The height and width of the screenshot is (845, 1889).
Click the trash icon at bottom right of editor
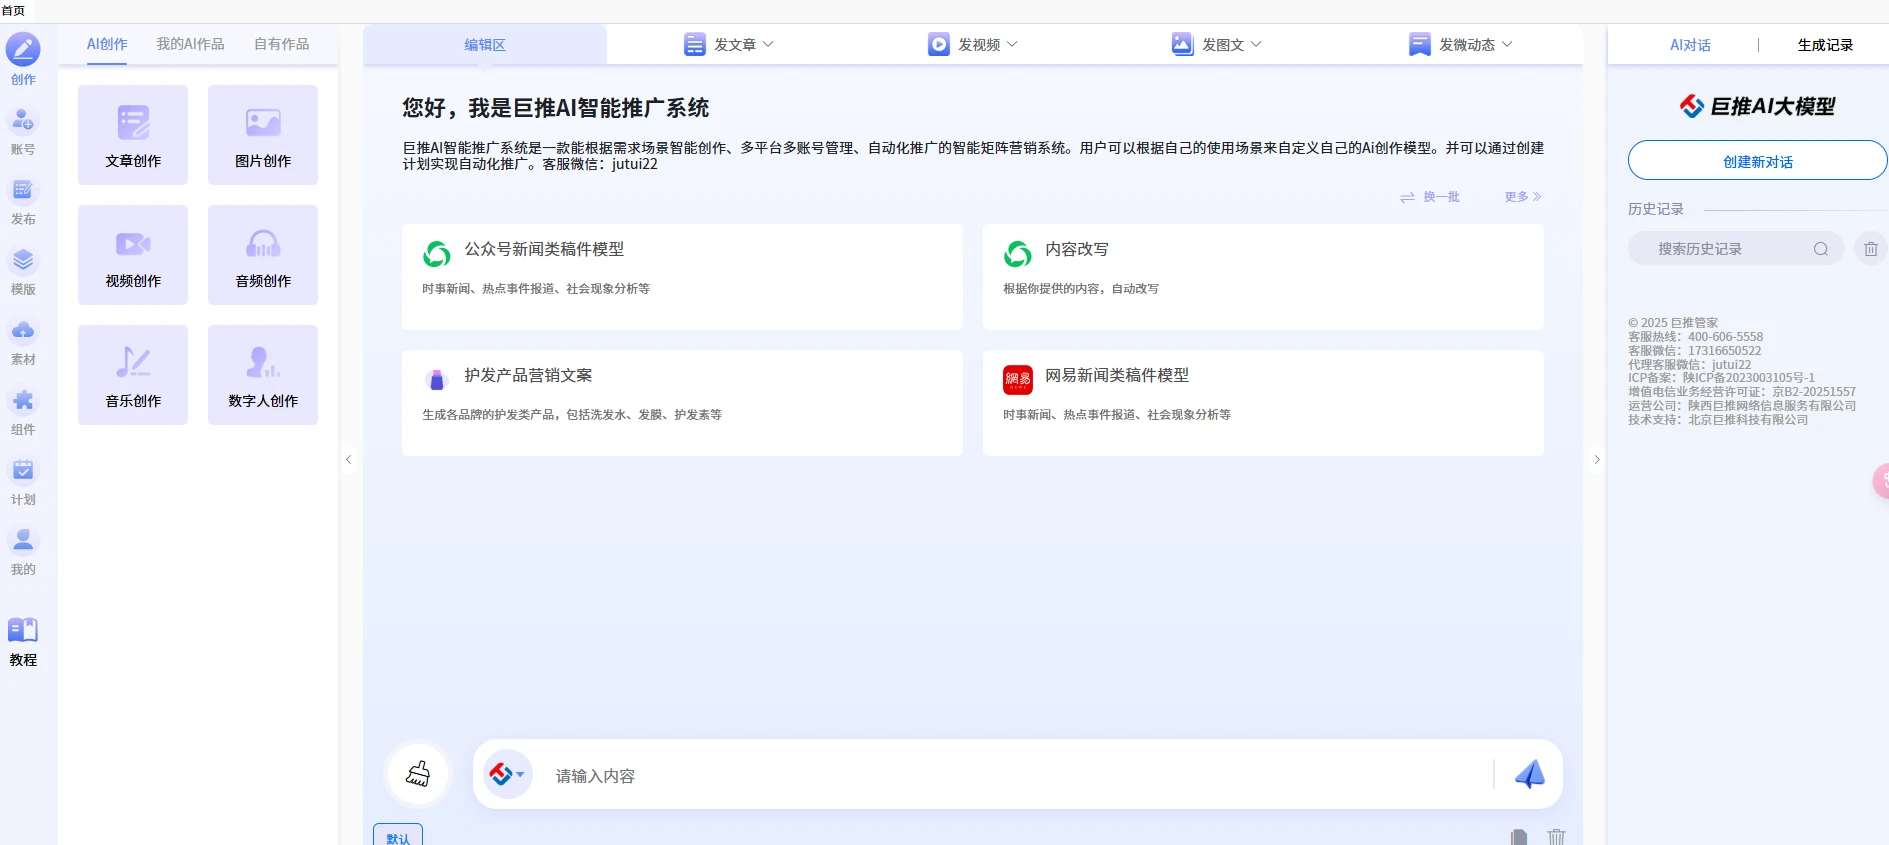click(1557, 837)
